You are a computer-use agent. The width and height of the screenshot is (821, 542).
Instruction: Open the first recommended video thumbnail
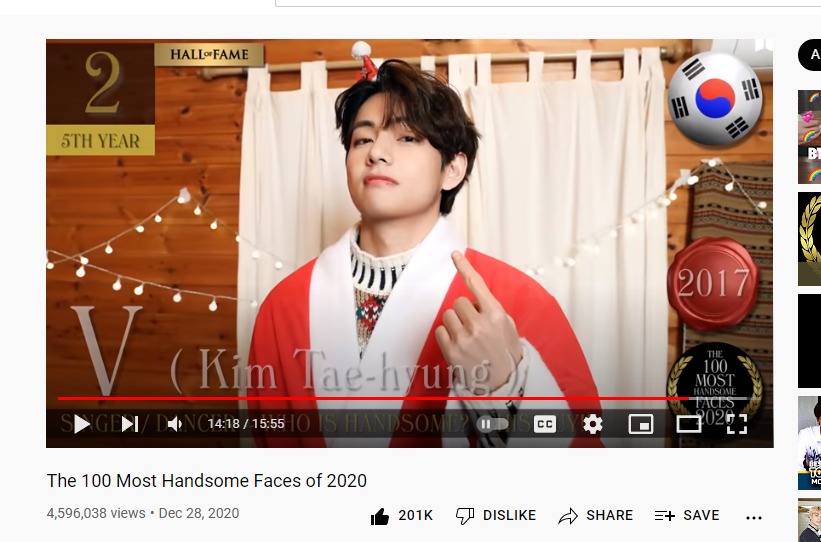pyautogui.click(x=809, y=137)
